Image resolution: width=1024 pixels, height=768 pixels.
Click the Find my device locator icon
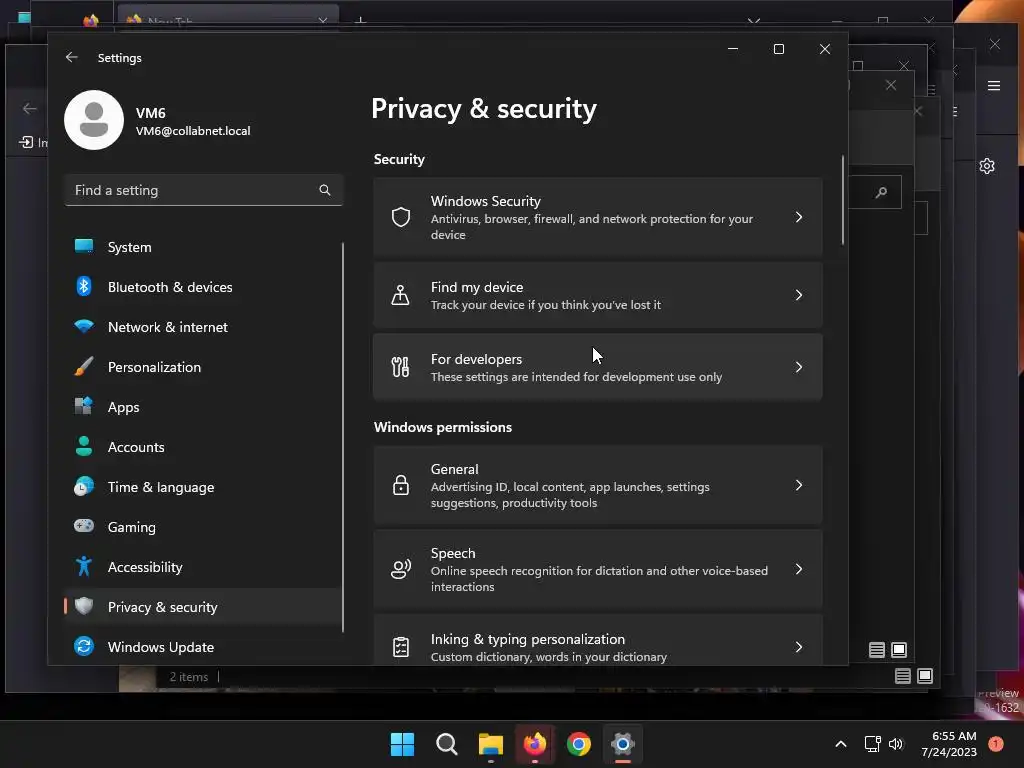[400, 295]
